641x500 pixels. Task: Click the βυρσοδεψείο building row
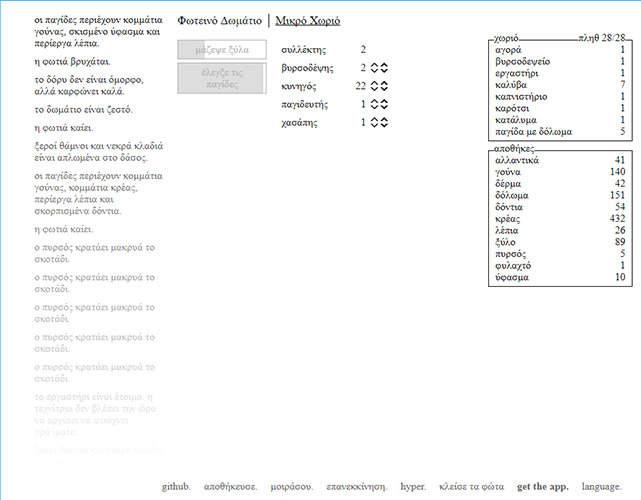coord(560,62)
